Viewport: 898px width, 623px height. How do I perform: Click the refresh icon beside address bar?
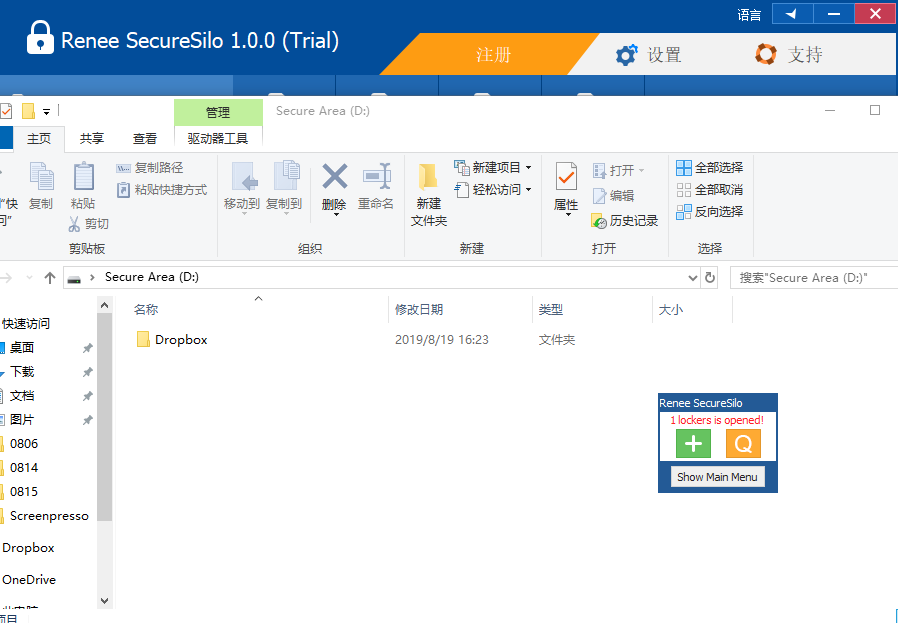pos(710,278)
